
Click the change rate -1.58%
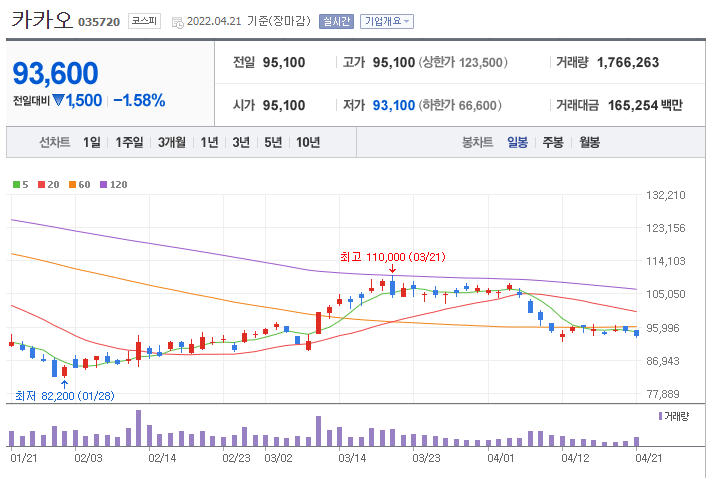pyautogui.click(x=139, y=100)
